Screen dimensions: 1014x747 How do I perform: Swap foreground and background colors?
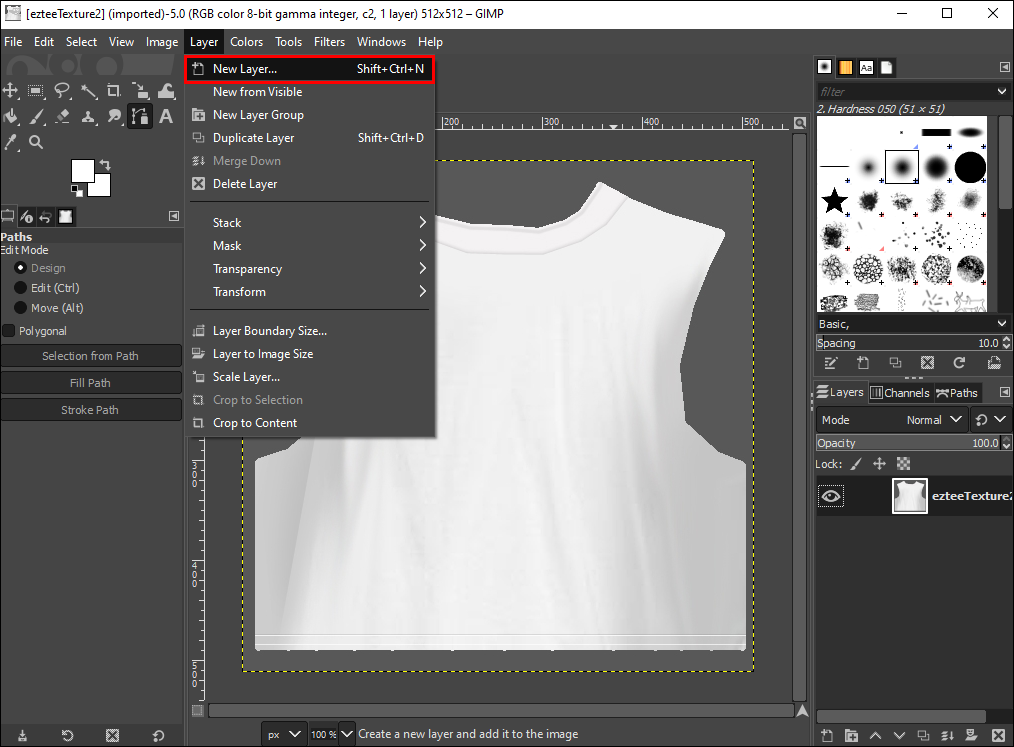tap(104, 164)
